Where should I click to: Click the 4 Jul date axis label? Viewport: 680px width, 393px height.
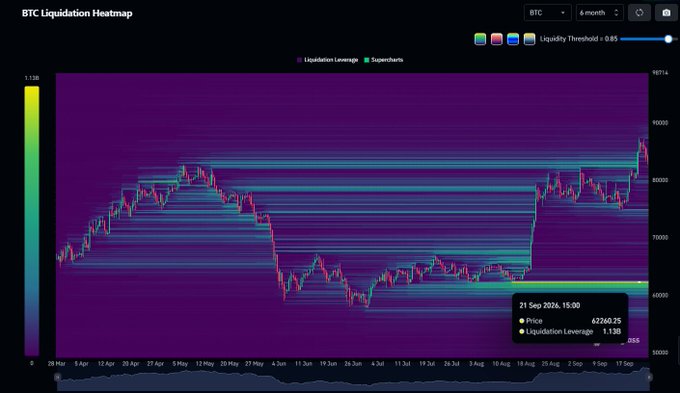[x=377, y=364]
